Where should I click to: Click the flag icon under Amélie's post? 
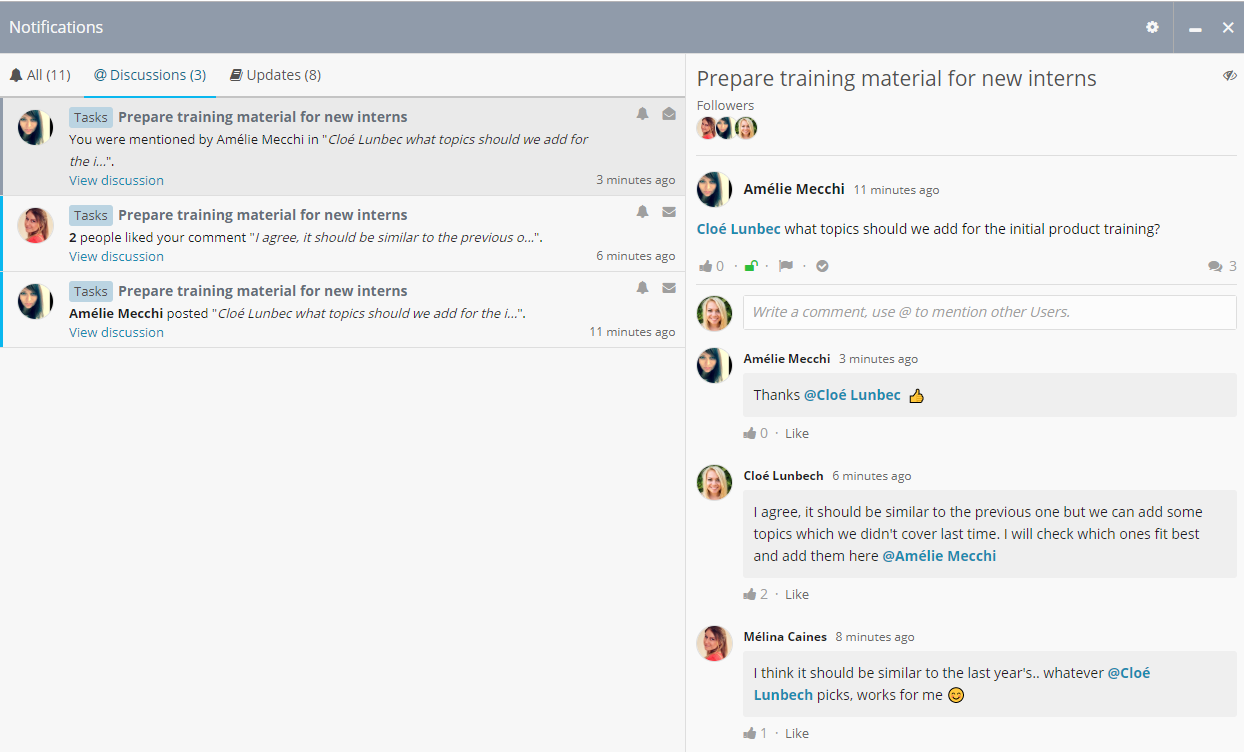786,266
